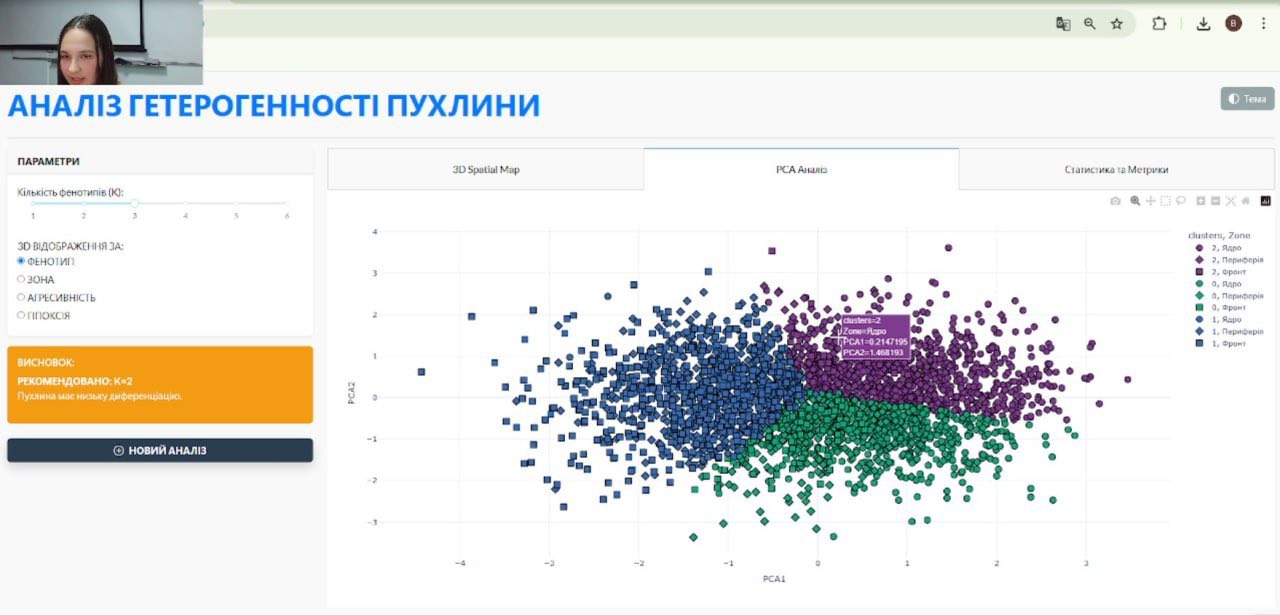
Task: Reset axes with the home icon
Action: coord(1246,201)
